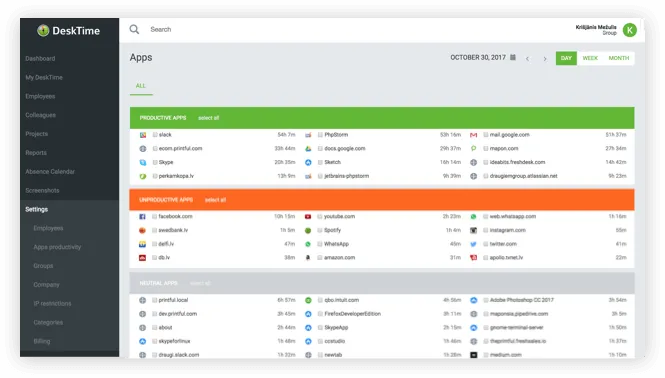Open Company settings

(x=47, y=285)
